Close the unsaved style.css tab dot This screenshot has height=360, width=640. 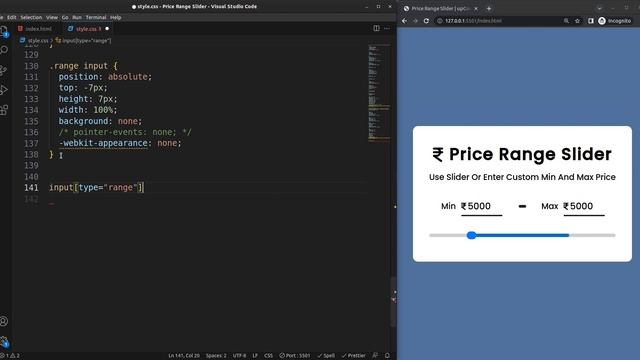[107, 29]
